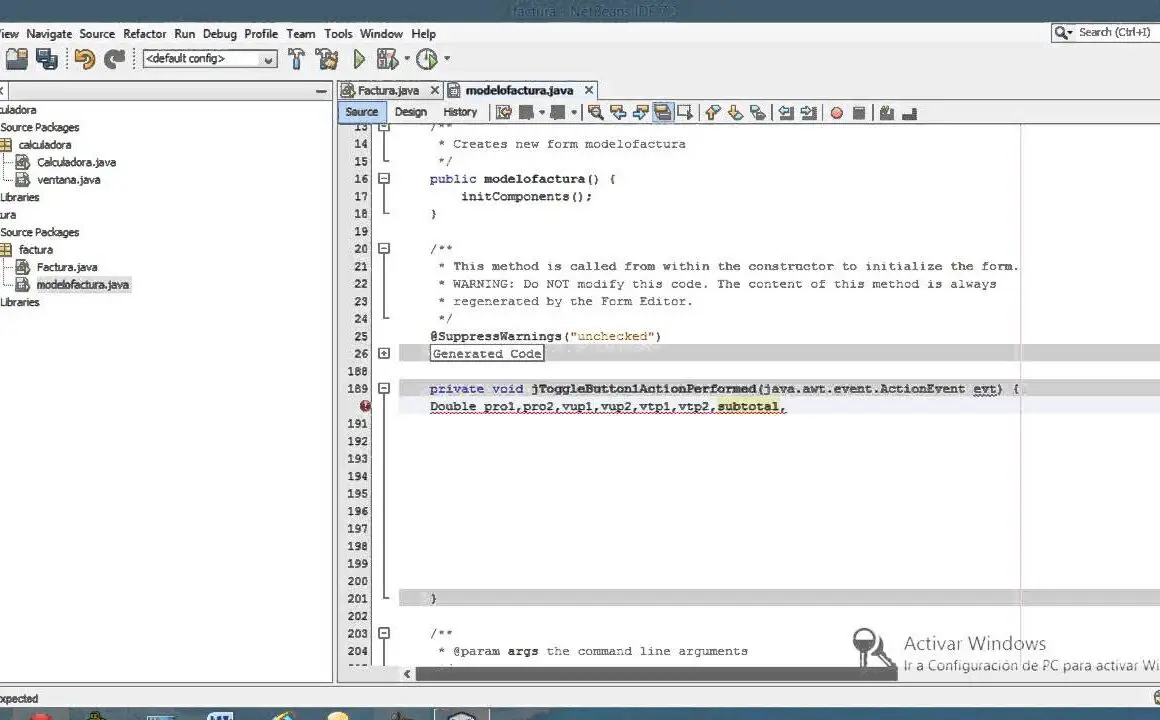Screen dimensions: 1160x720
Task: Switch to the Factura.java tab
Action: (x=388, y=90)
